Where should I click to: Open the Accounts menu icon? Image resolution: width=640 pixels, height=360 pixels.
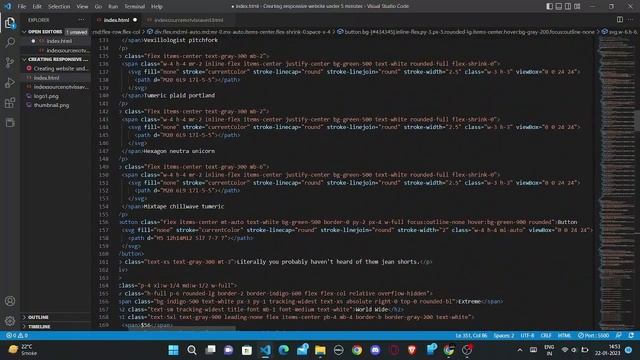click(x=10, y=301)
